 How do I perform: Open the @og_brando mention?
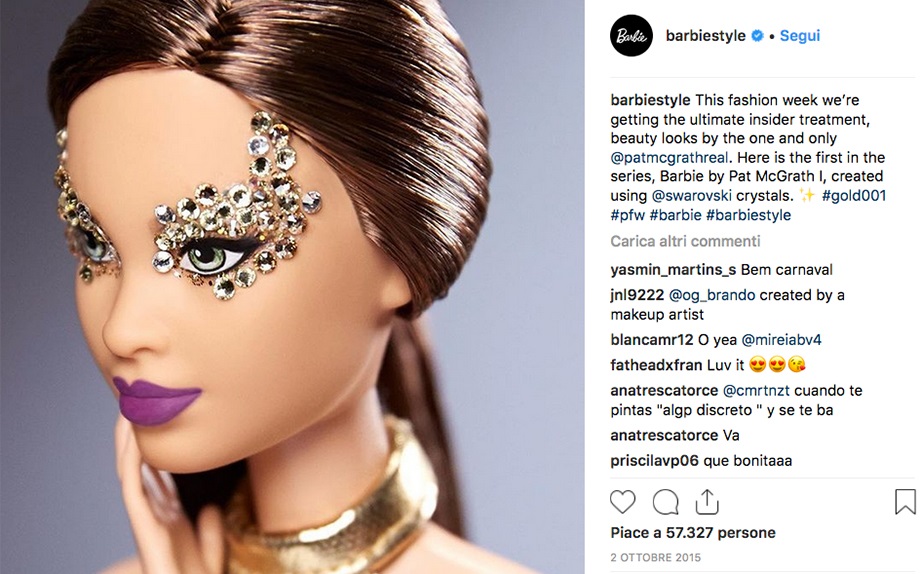pyautogui.click(x=712, y=295)
